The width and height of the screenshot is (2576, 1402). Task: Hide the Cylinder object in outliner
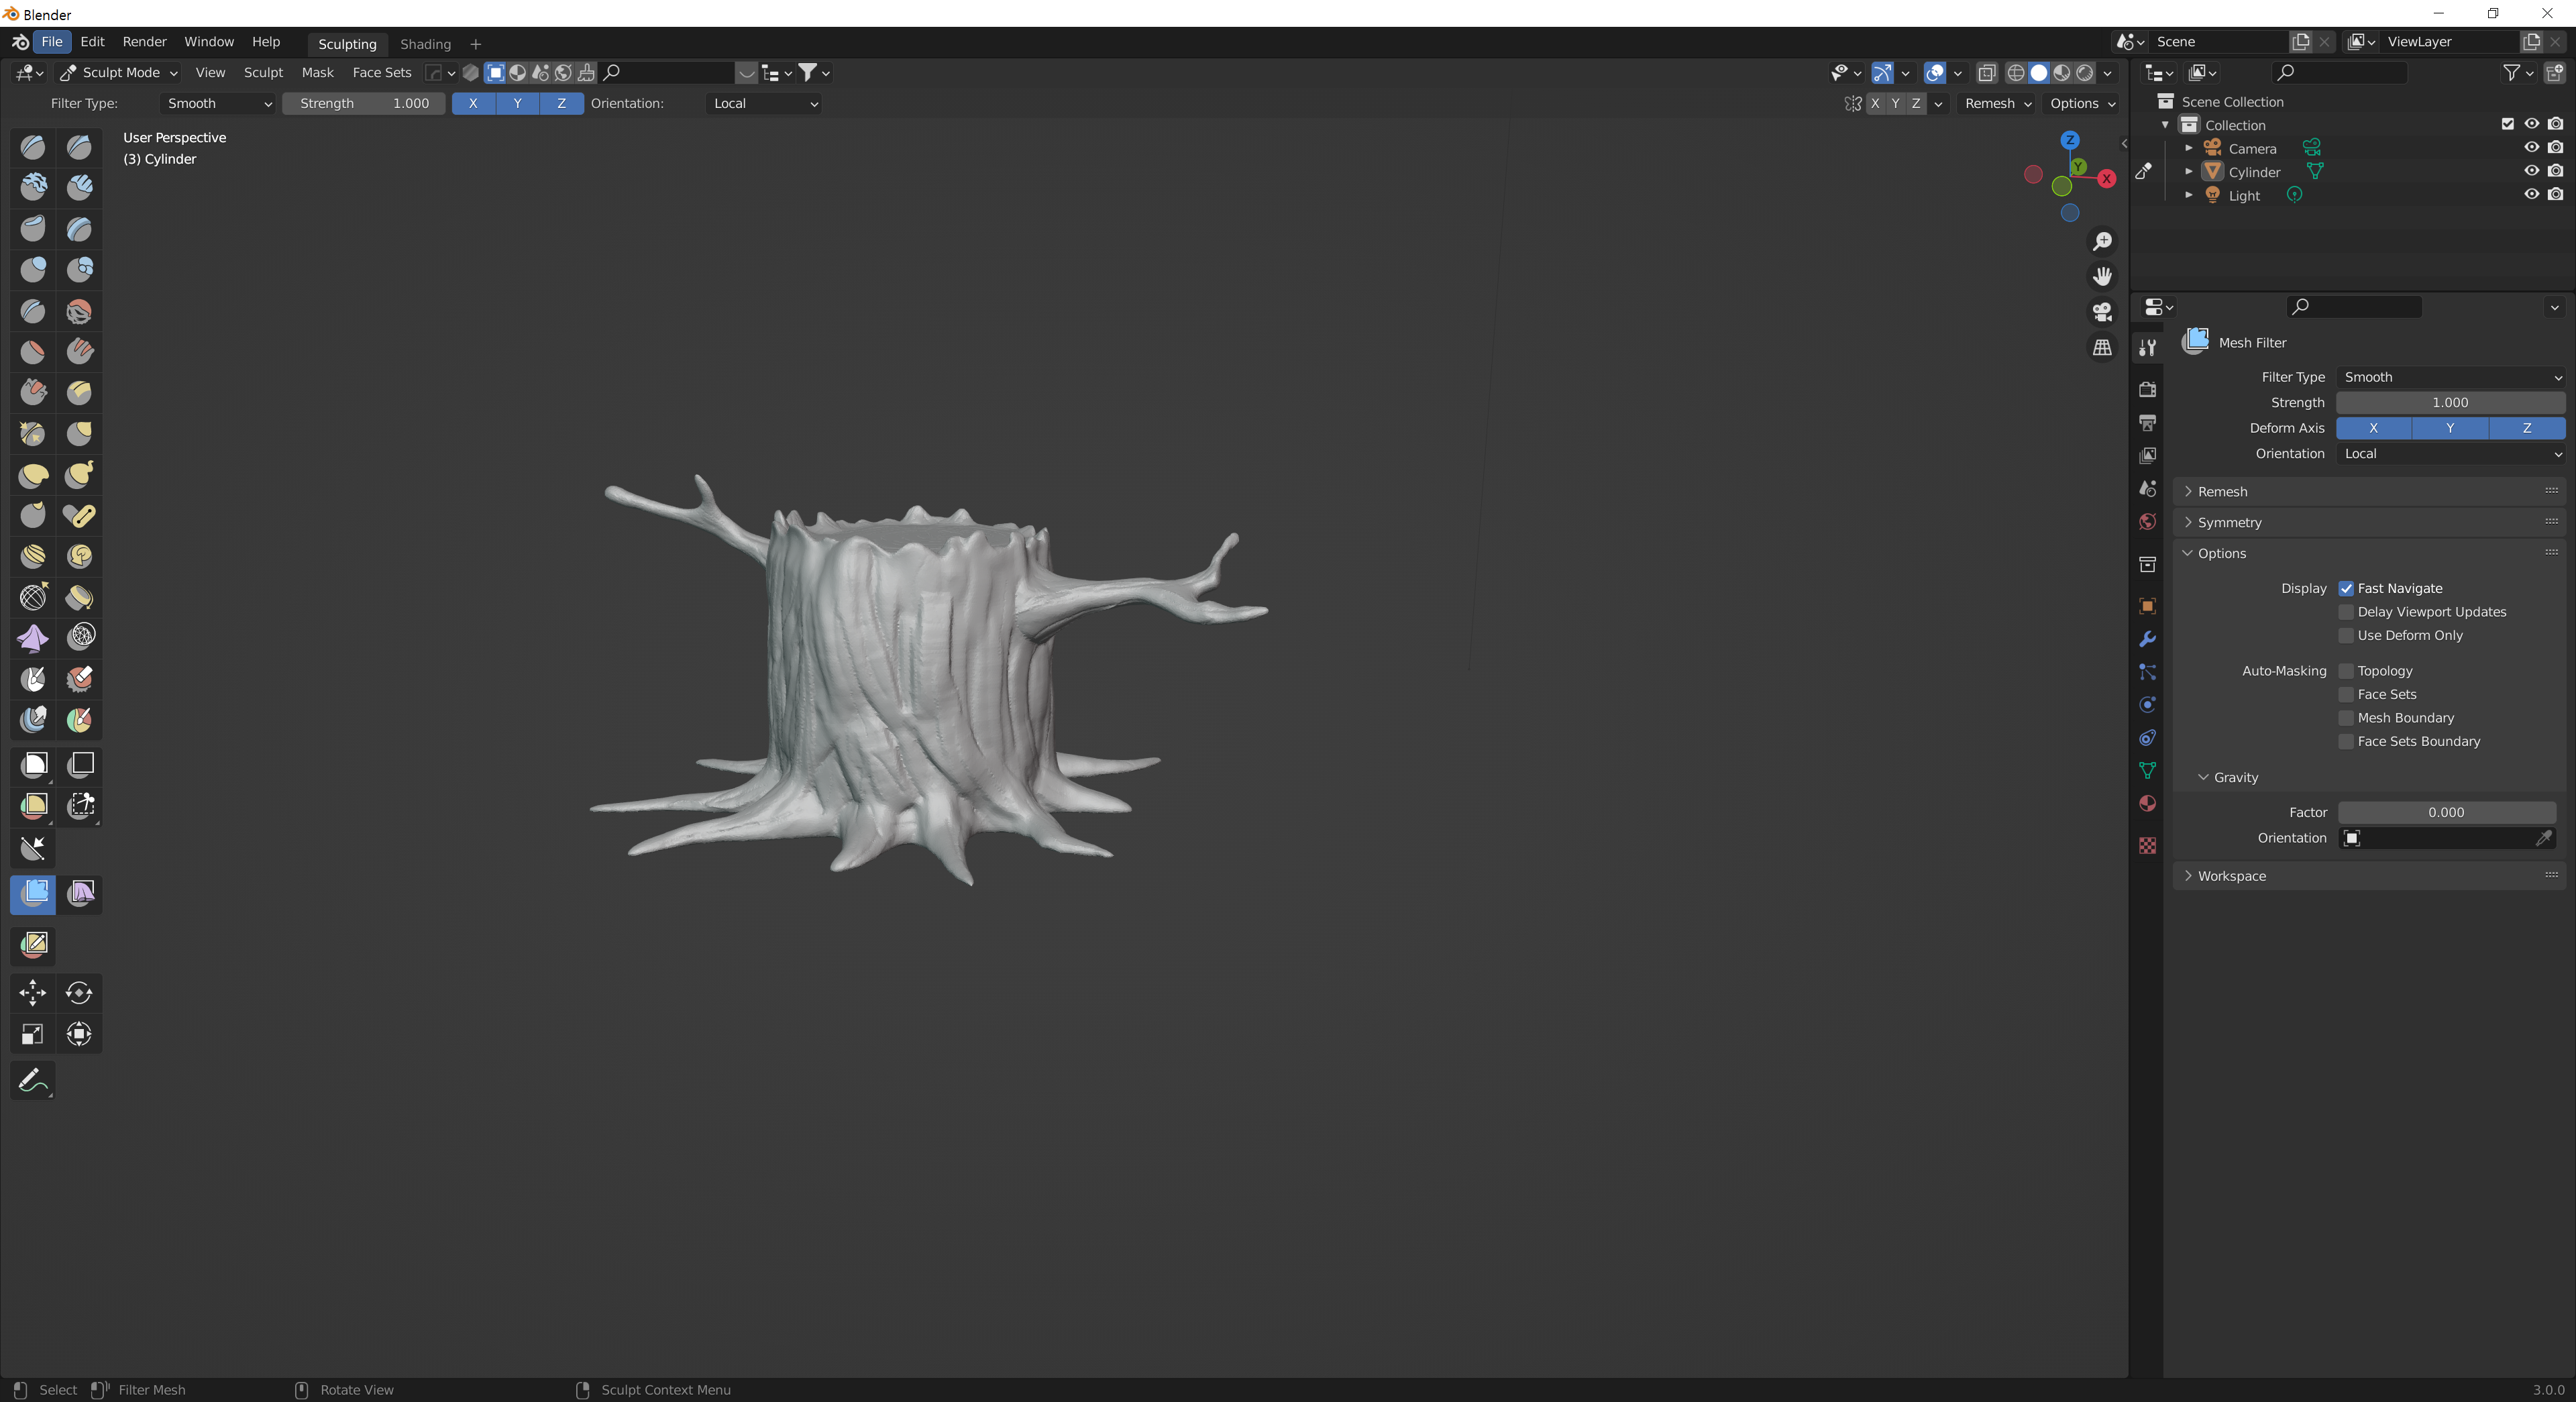2531,171
